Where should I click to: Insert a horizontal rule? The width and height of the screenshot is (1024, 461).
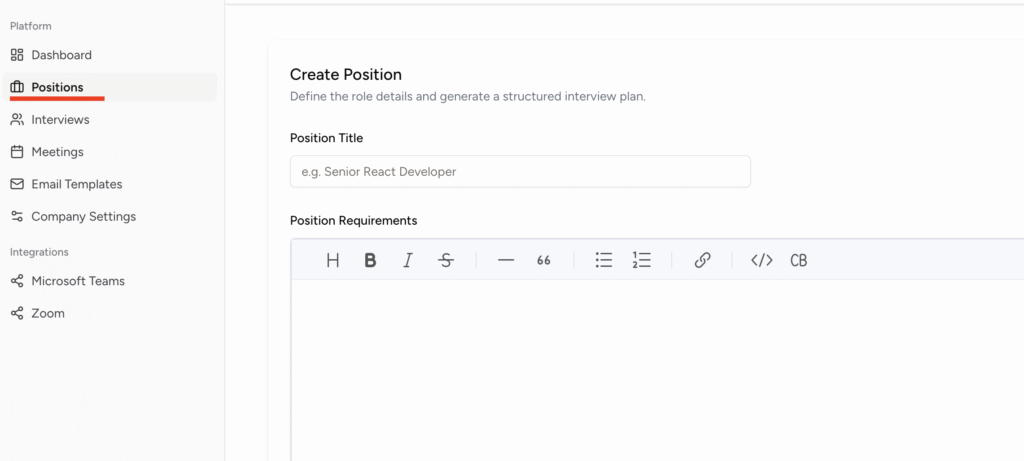[506, 260]
